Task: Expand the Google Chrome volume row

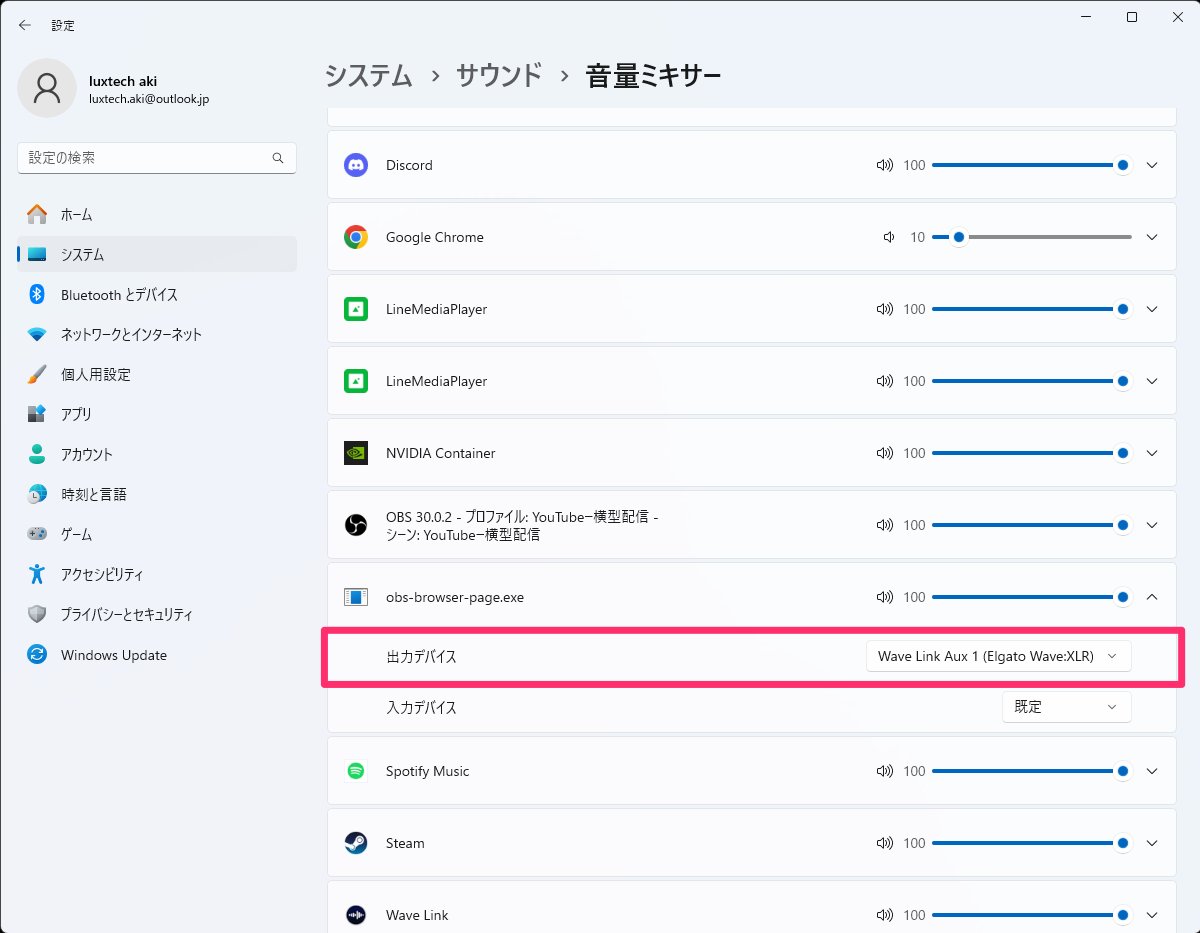Action: 1152,237
